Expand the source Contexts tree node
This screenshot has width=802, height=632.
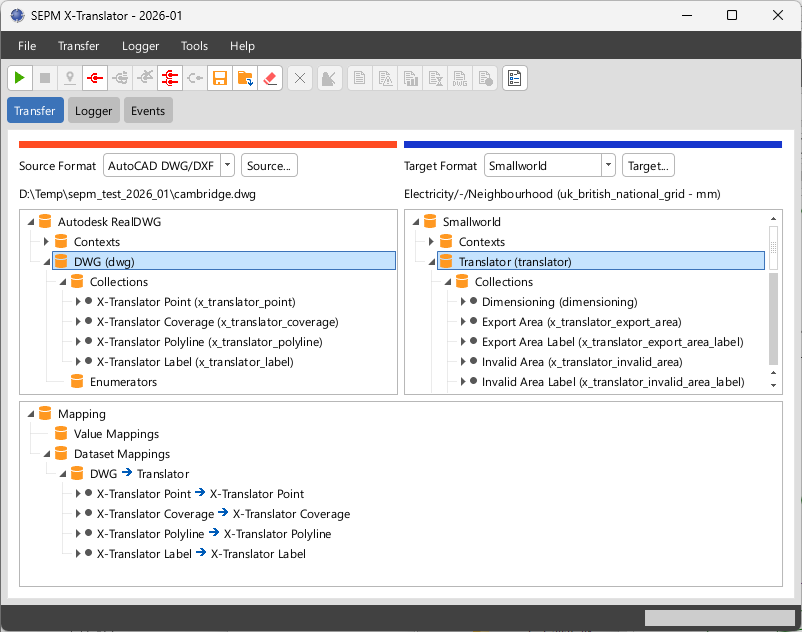pyautogui.click(x=46, y=241)
